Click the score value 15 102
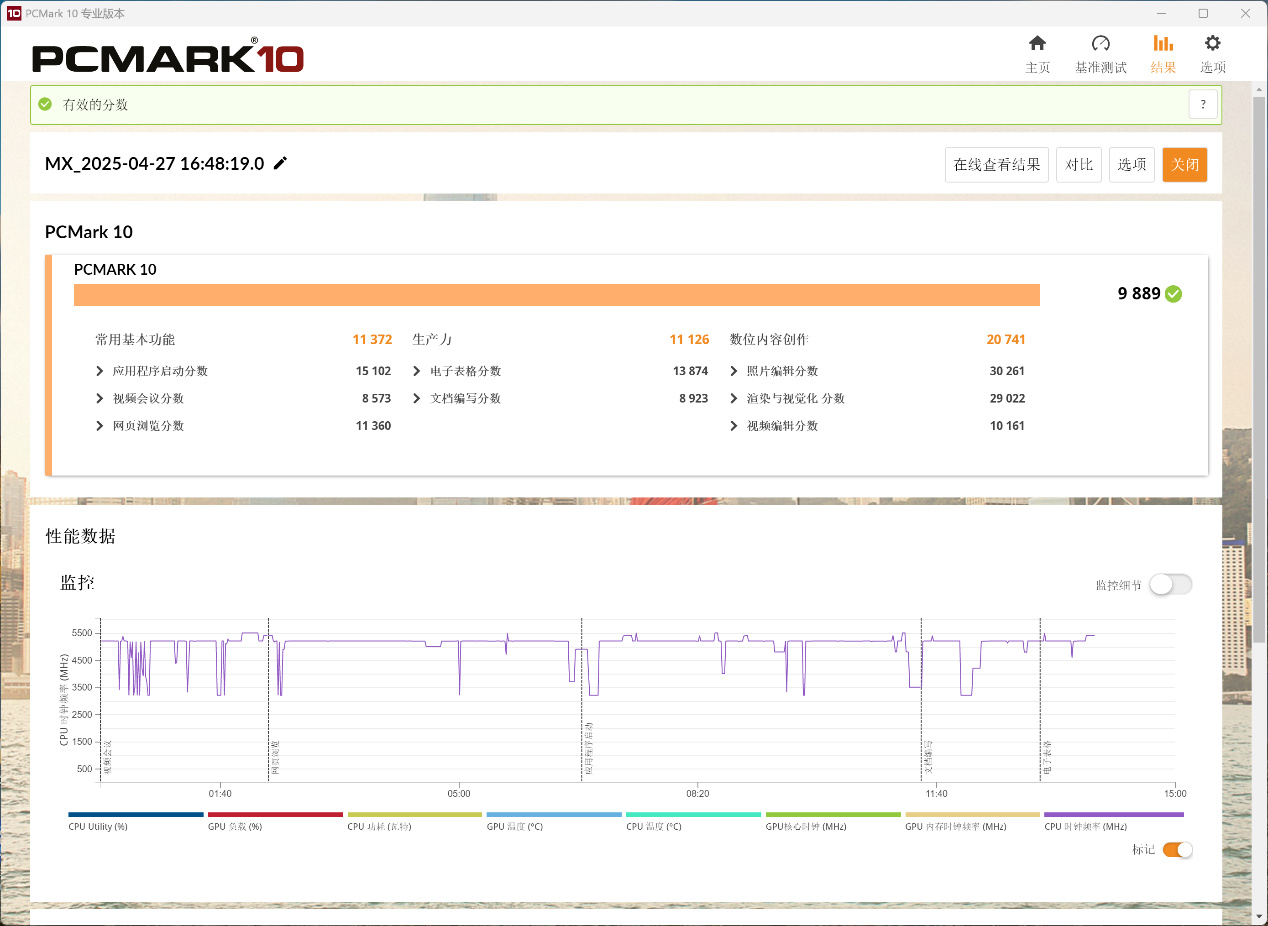The height and width of the screenshot is (926, 1268). [x=373, y=371]
